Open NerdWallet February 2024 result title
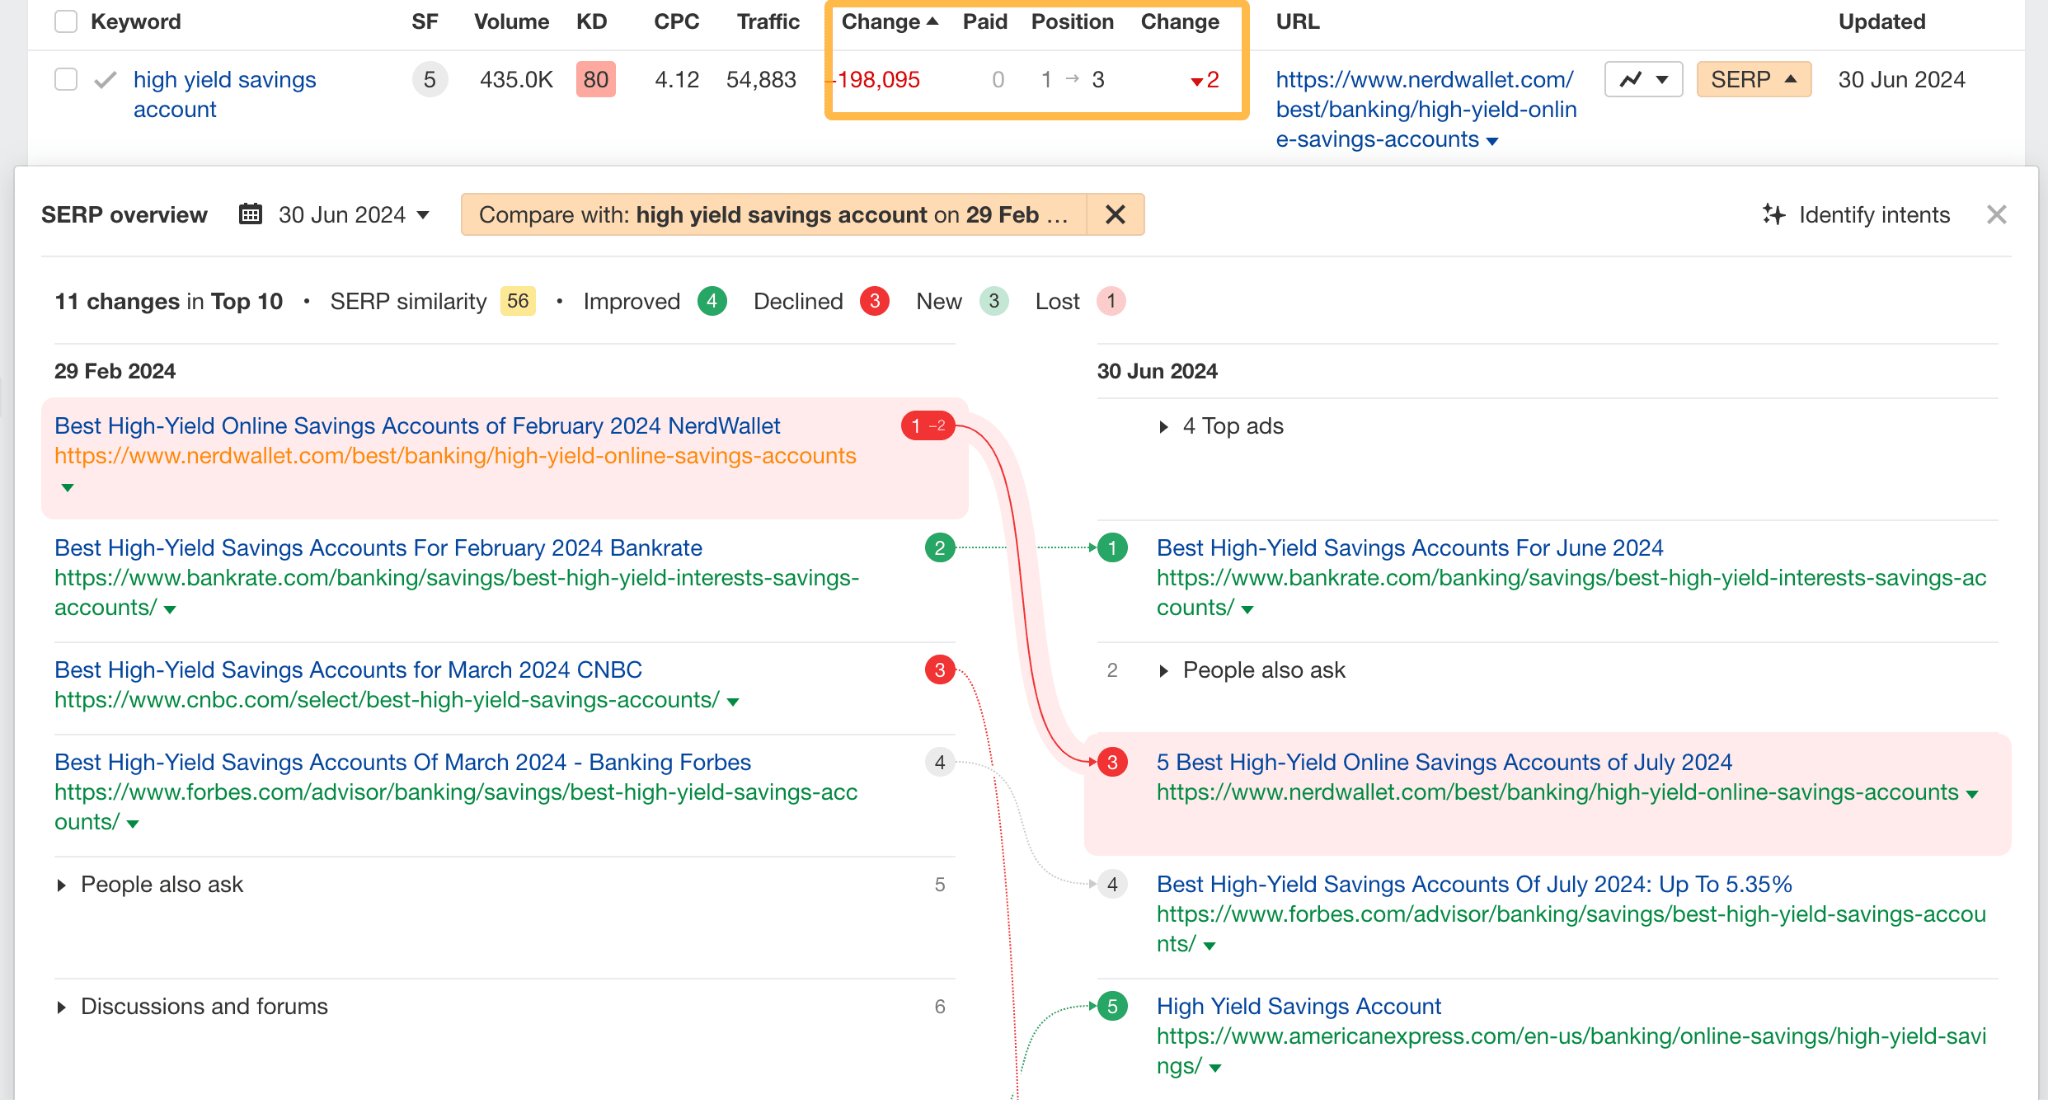This screenshot has width=2048, height=1100. [417, 426]
